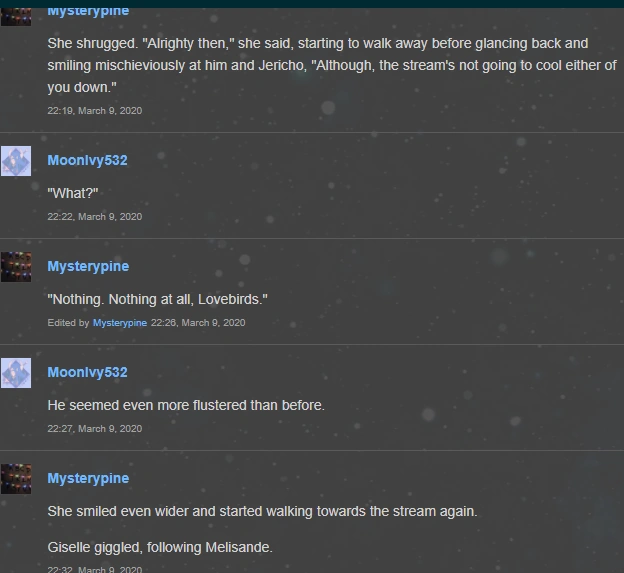Screen dimensions: 624x573
Task: Open partially visible Mysterypine avatar at top
Action: point(16,17)
